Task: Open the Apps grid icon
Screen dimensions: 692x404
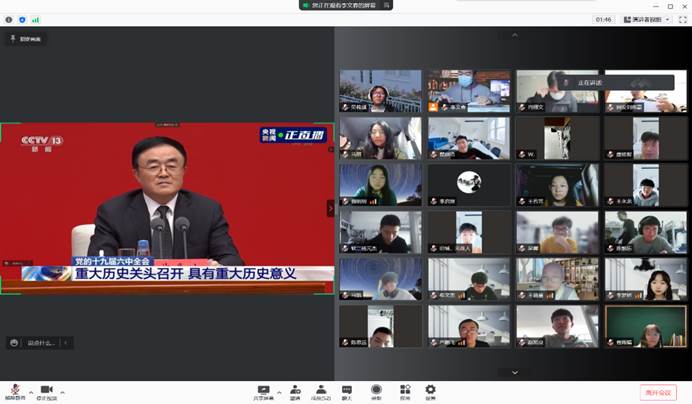Action: point(404,390)
